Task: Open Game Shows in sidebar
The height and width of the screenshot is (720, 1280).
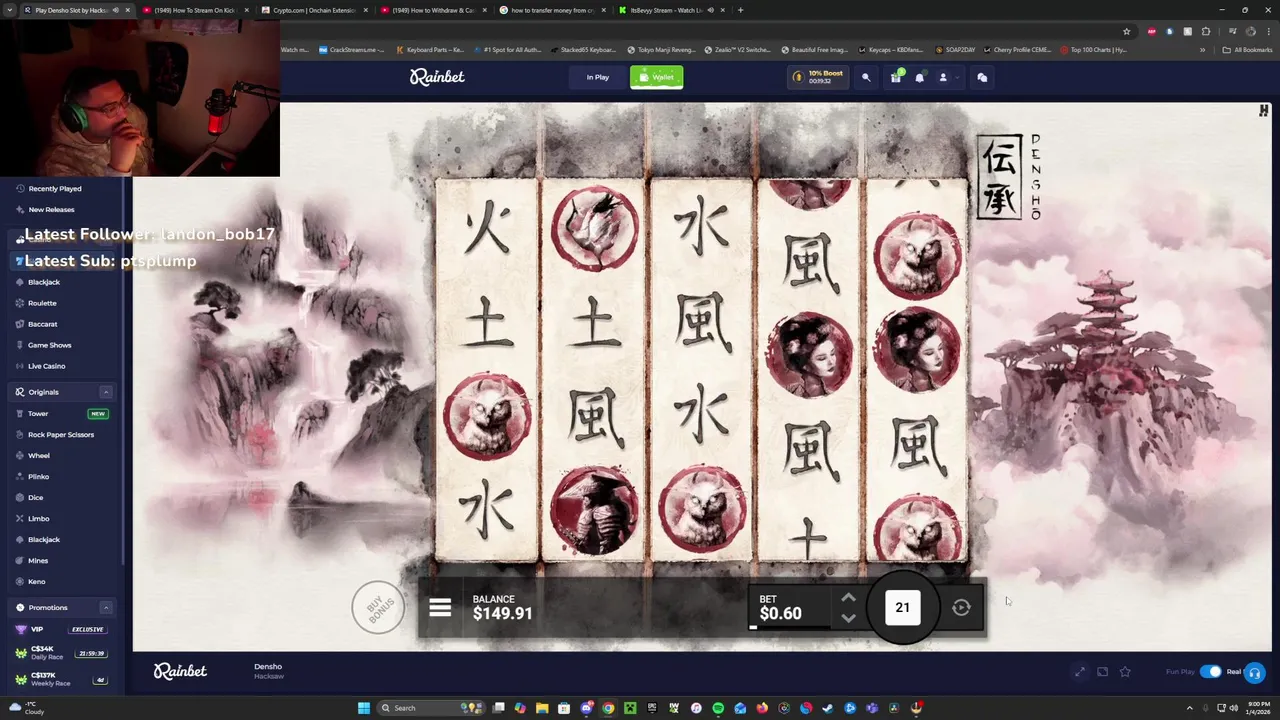Action: point(49,345)
